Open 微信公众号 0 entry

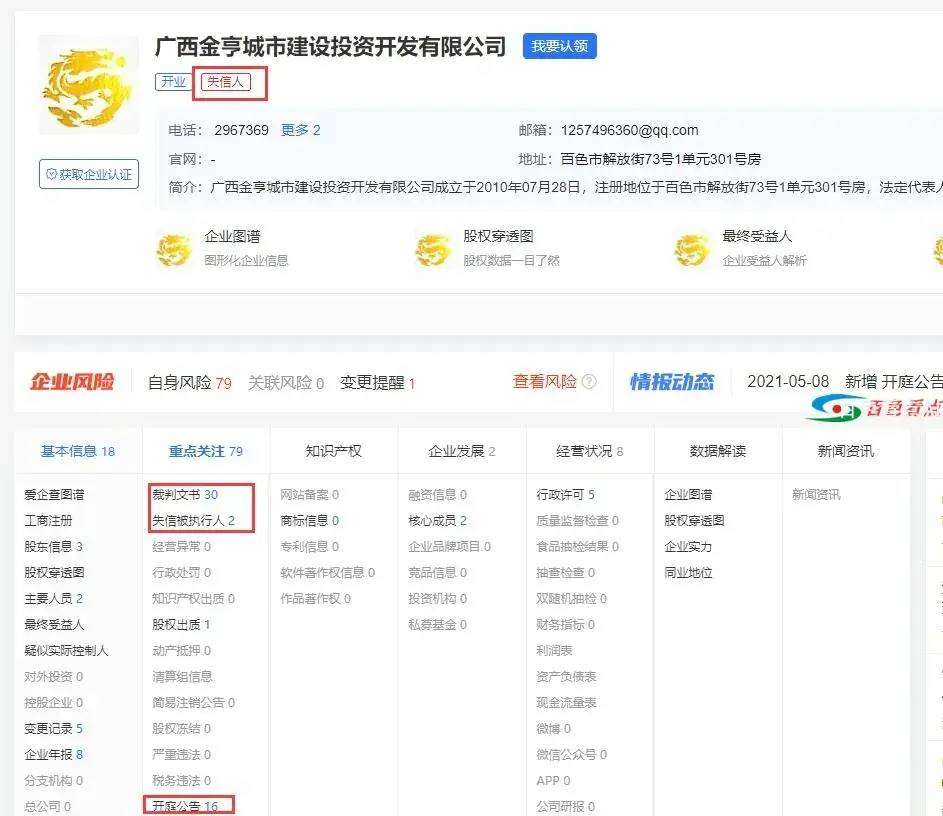[572, 755]
